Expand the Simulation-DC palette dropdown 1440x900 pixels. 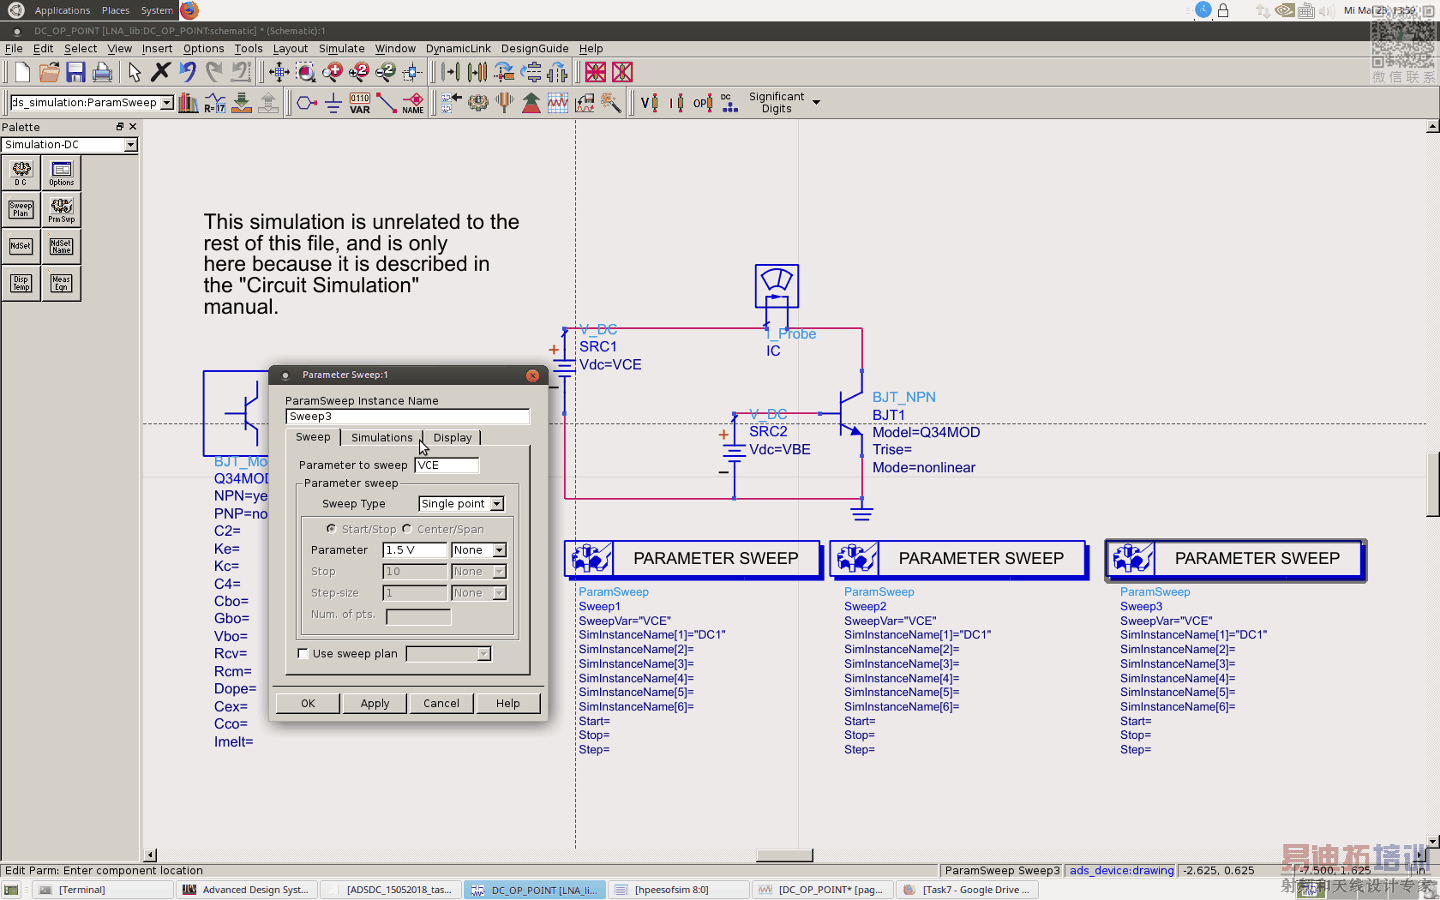[130, 145]
